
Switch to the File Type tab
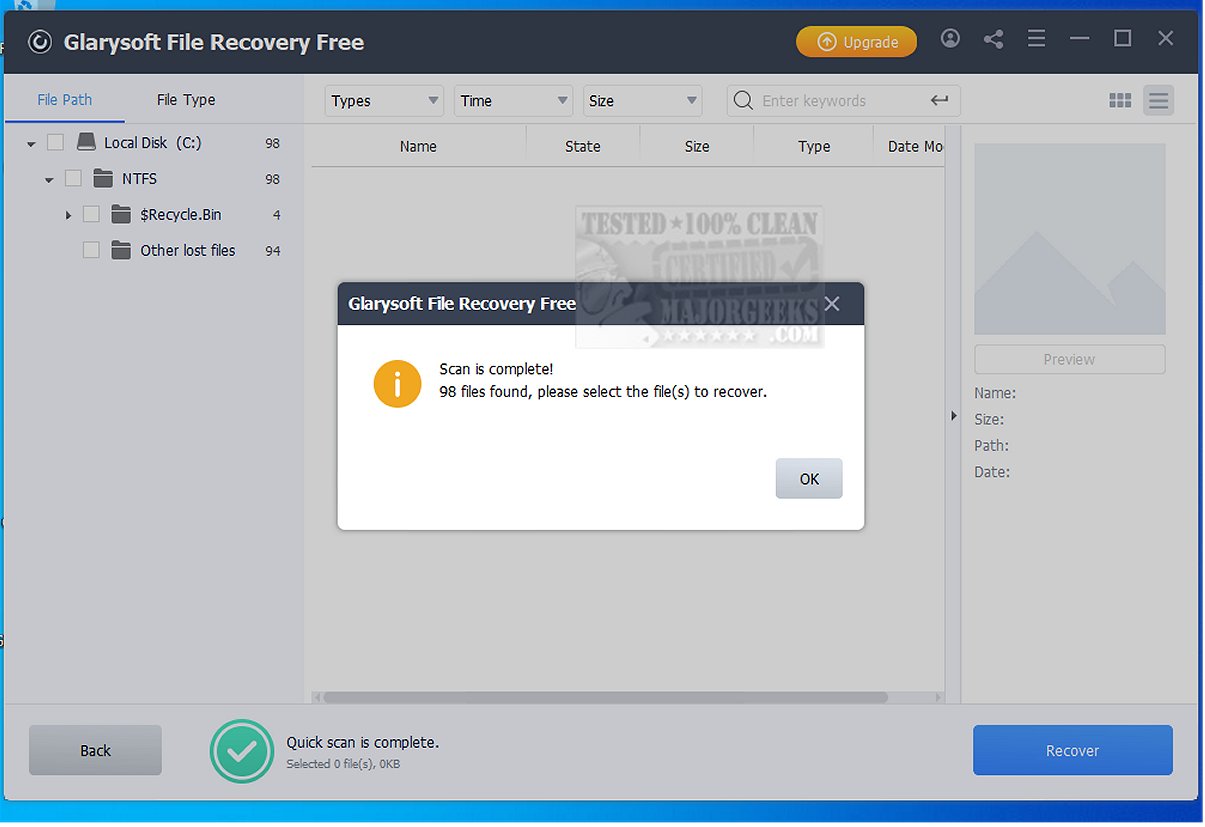point(185,99)
